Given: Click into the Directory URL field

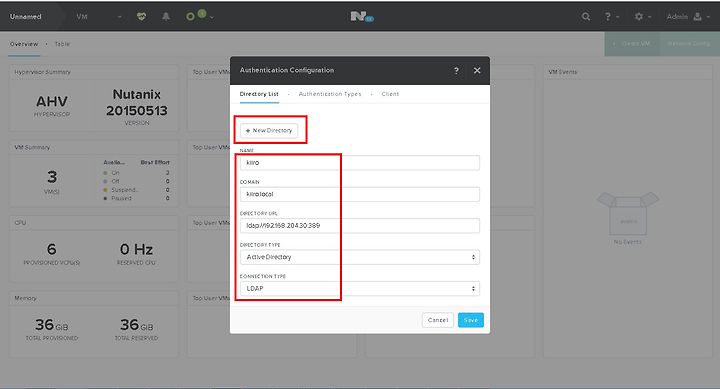Looking at the screenshot, I should 360,226.
